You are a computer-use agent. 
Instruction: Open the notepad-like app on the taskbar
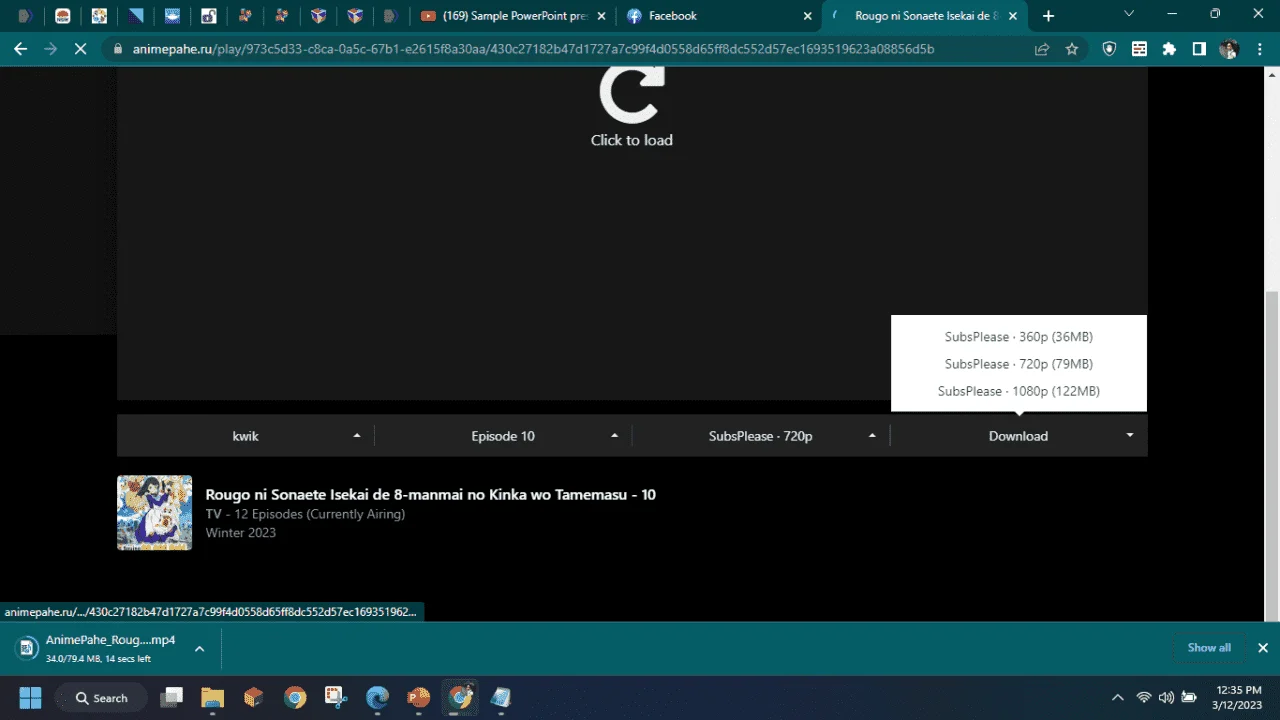[x=501, y=698]
